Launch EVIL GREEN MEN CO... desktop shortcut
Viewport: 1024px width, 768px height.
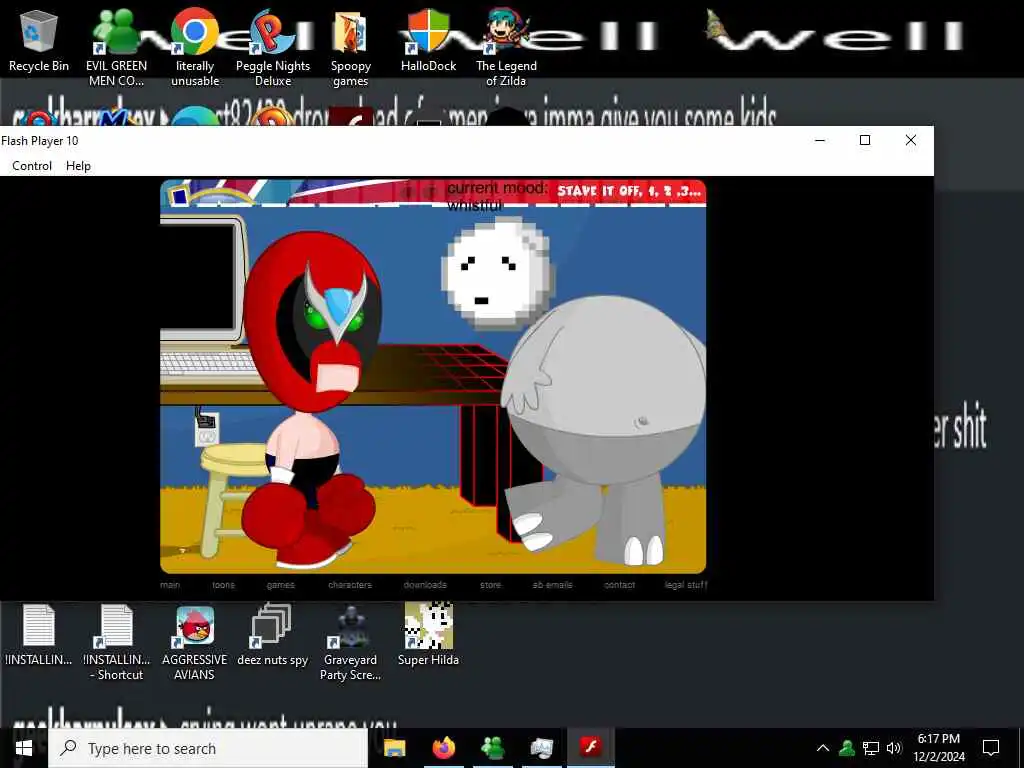pyautogui.click(x=116, y=47)
